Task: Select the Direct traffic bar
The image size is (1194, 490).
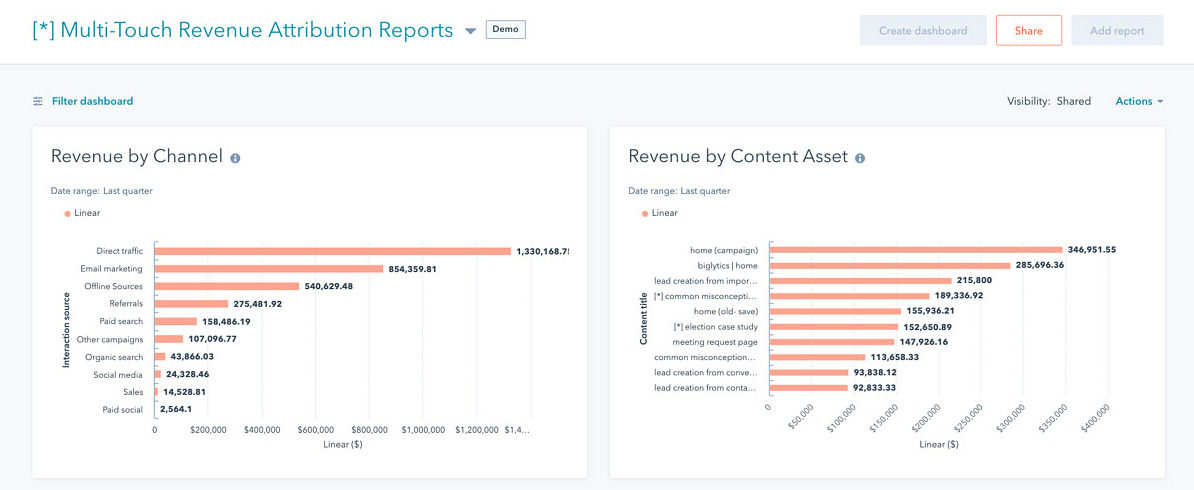Action: 332,251
